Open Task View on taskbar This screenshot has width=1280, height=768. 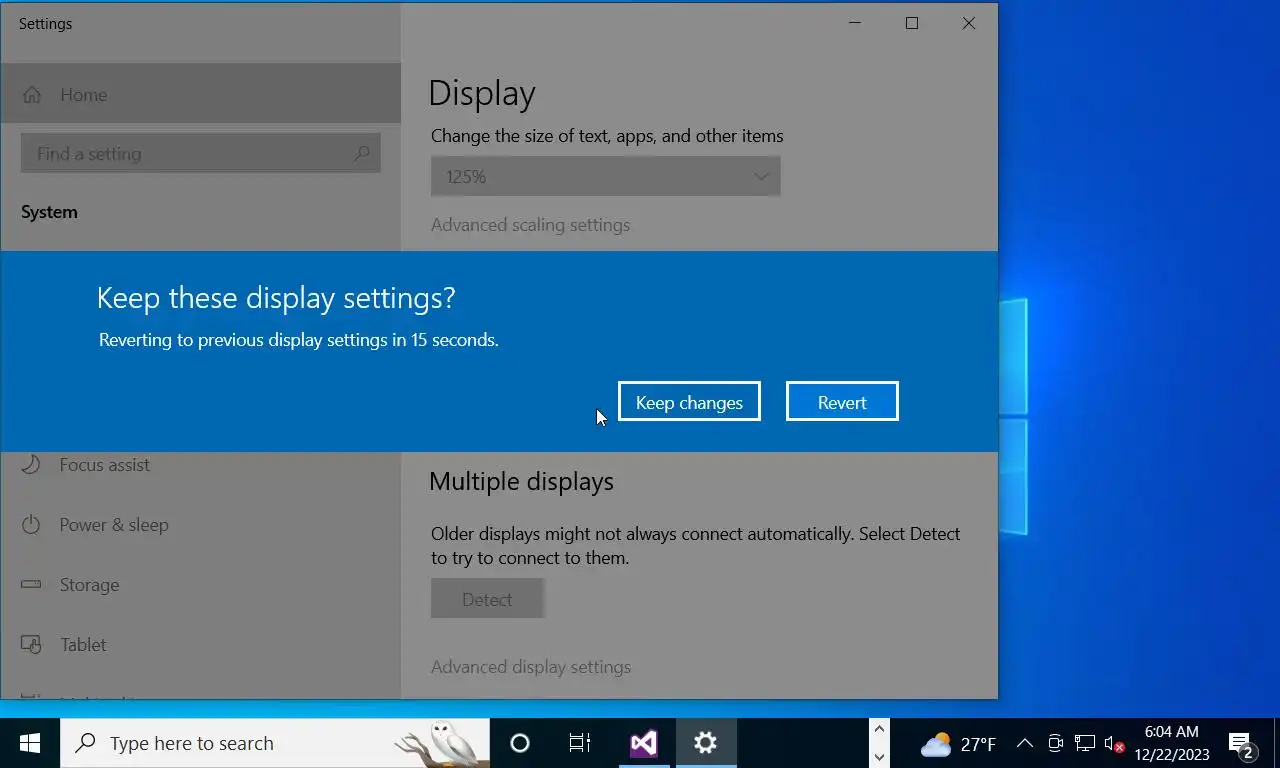580,743
